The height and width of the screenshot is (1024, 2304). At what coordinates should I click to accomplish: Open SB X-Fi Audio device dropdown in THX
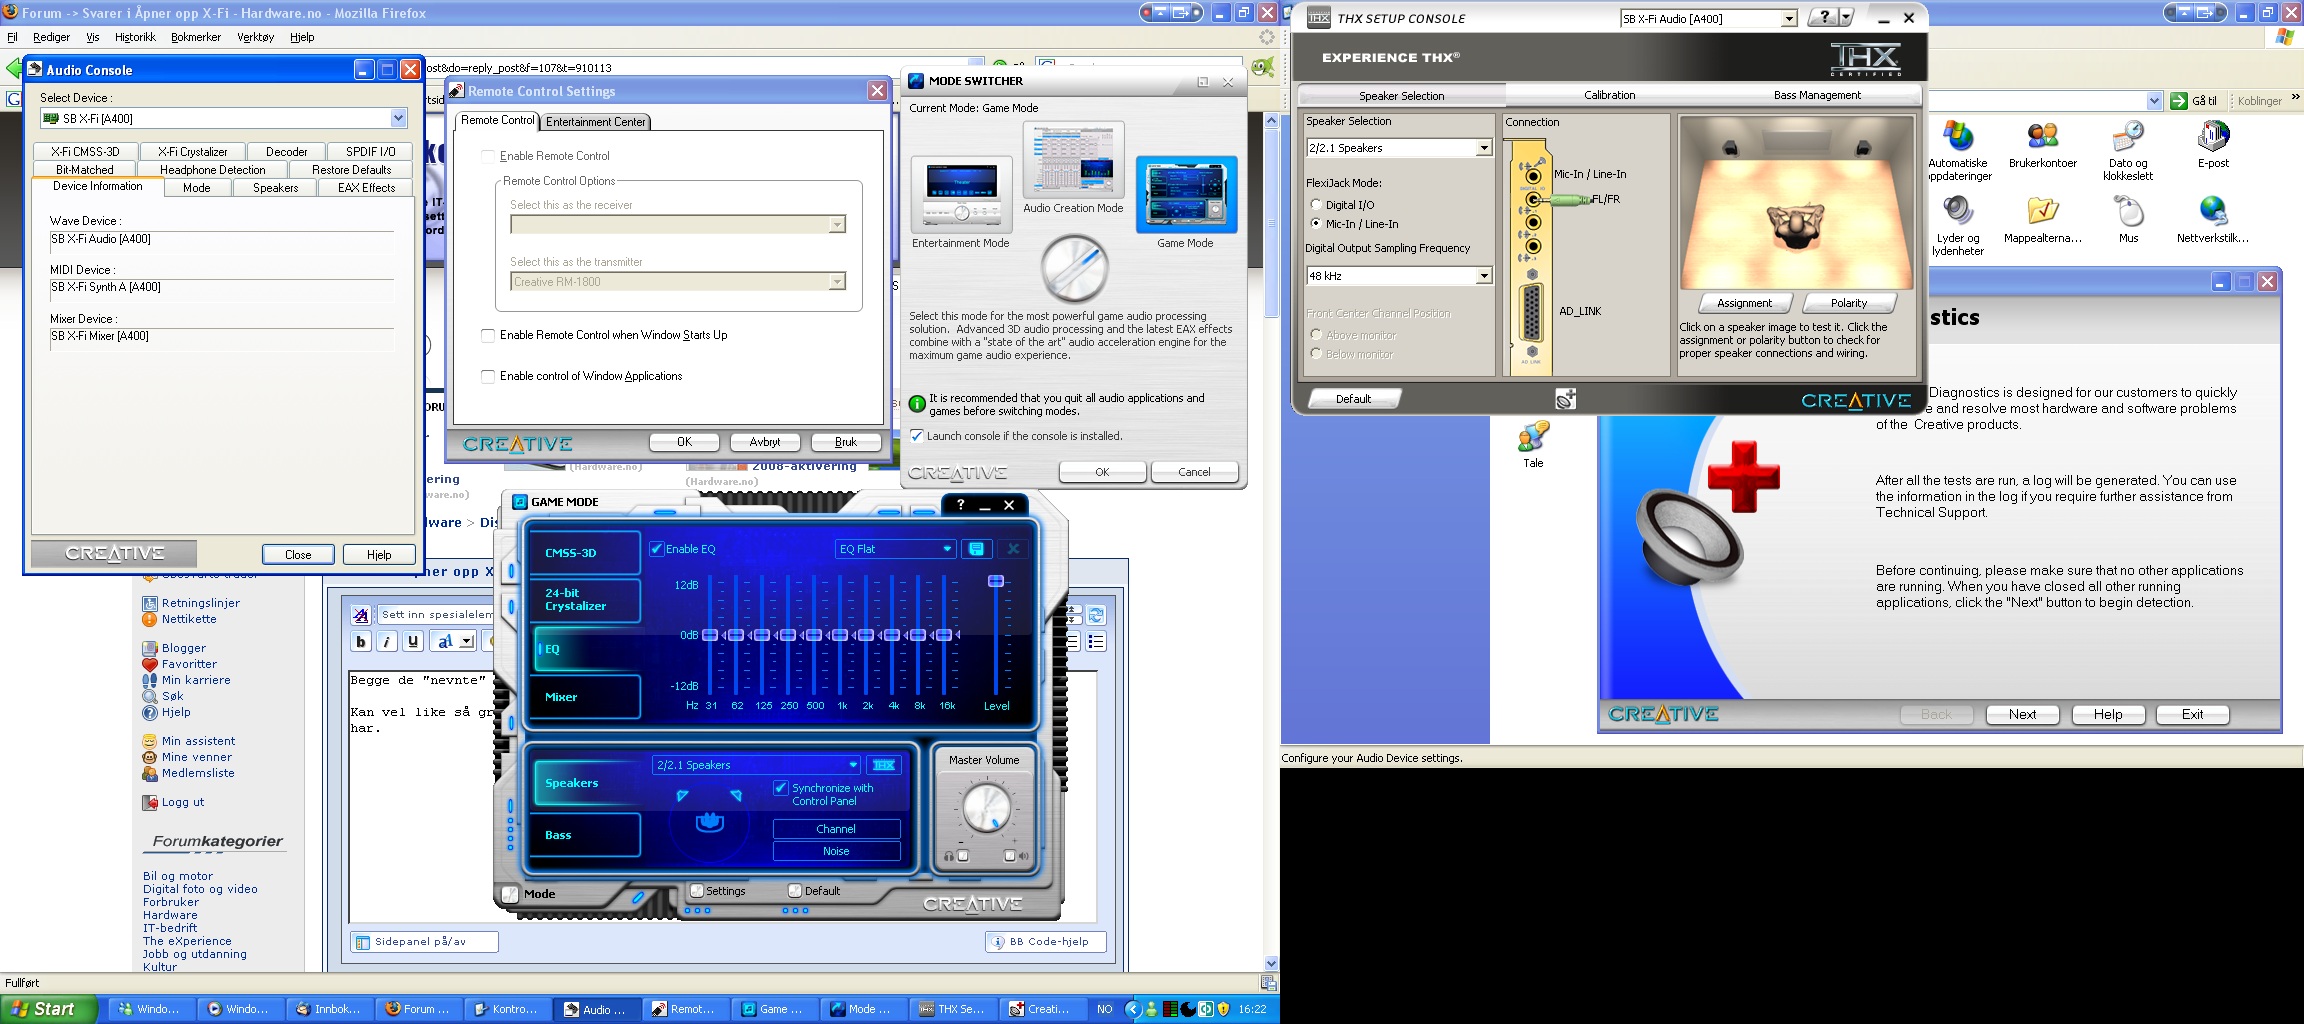(x=1788, y=19)
